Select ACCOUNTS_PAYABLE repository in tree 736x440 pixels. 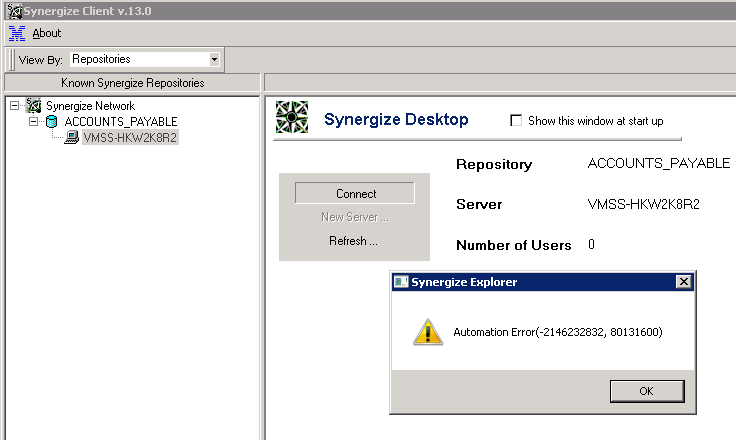121,122
